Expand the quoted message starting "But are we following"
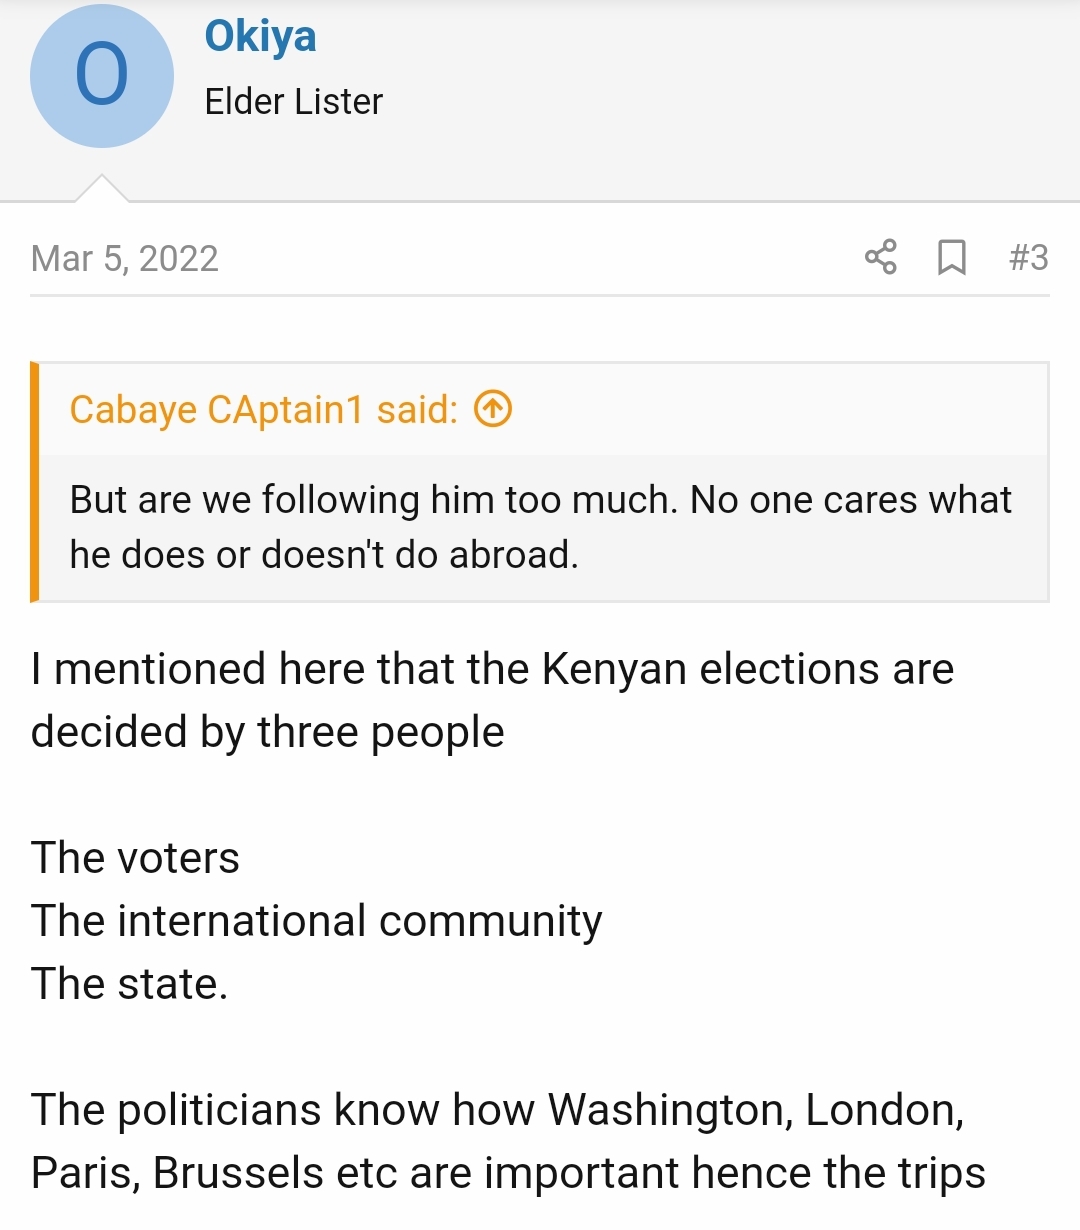The image size is (1080, 1230). pyautogui.click(x=540, y=500)
